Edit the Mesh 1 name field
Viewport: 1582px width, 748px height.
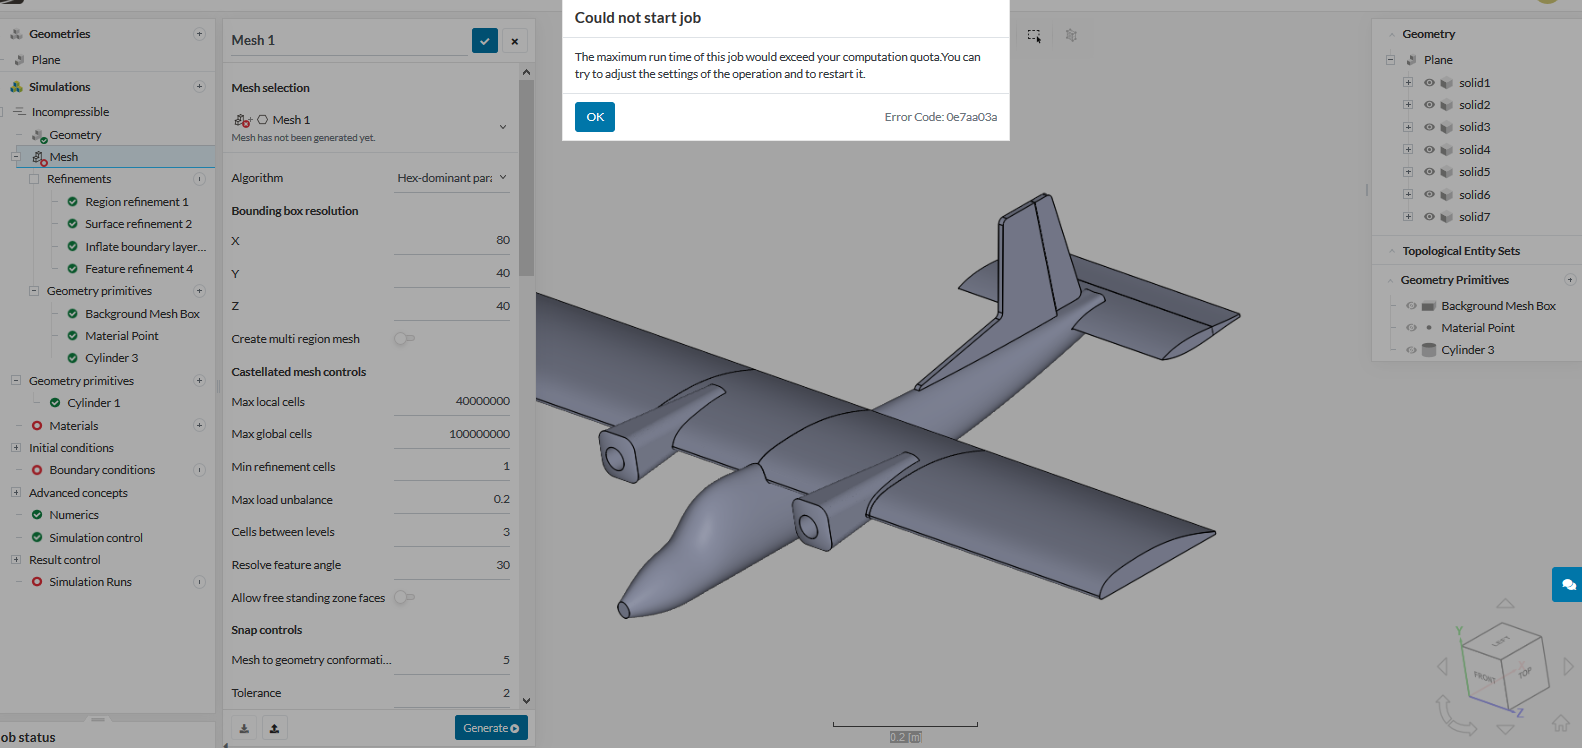click(x=349, y=41)
